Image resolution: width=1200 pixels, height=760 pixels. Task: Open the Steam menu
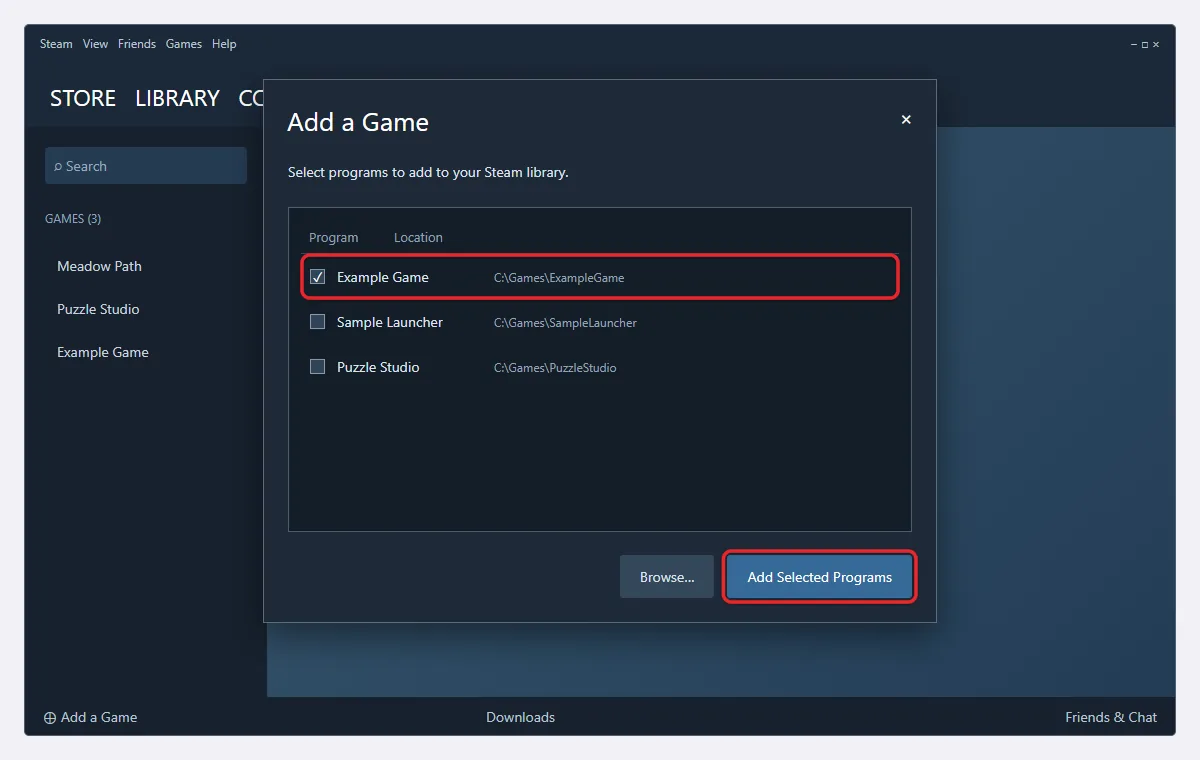point(56,44)
